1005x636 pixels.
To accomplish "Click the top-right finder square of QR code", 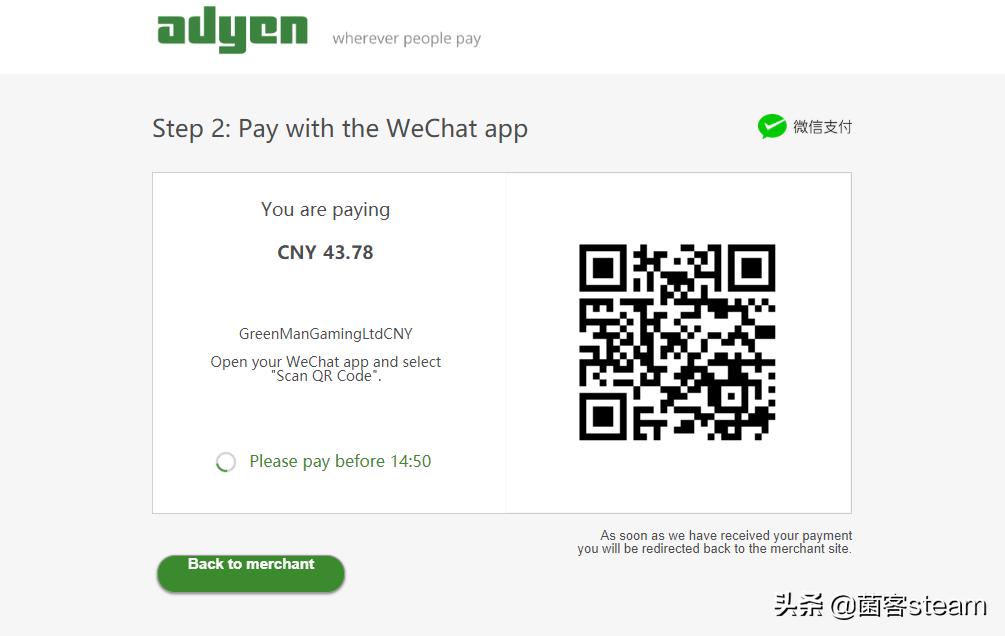I will click(x=751, y=267).
